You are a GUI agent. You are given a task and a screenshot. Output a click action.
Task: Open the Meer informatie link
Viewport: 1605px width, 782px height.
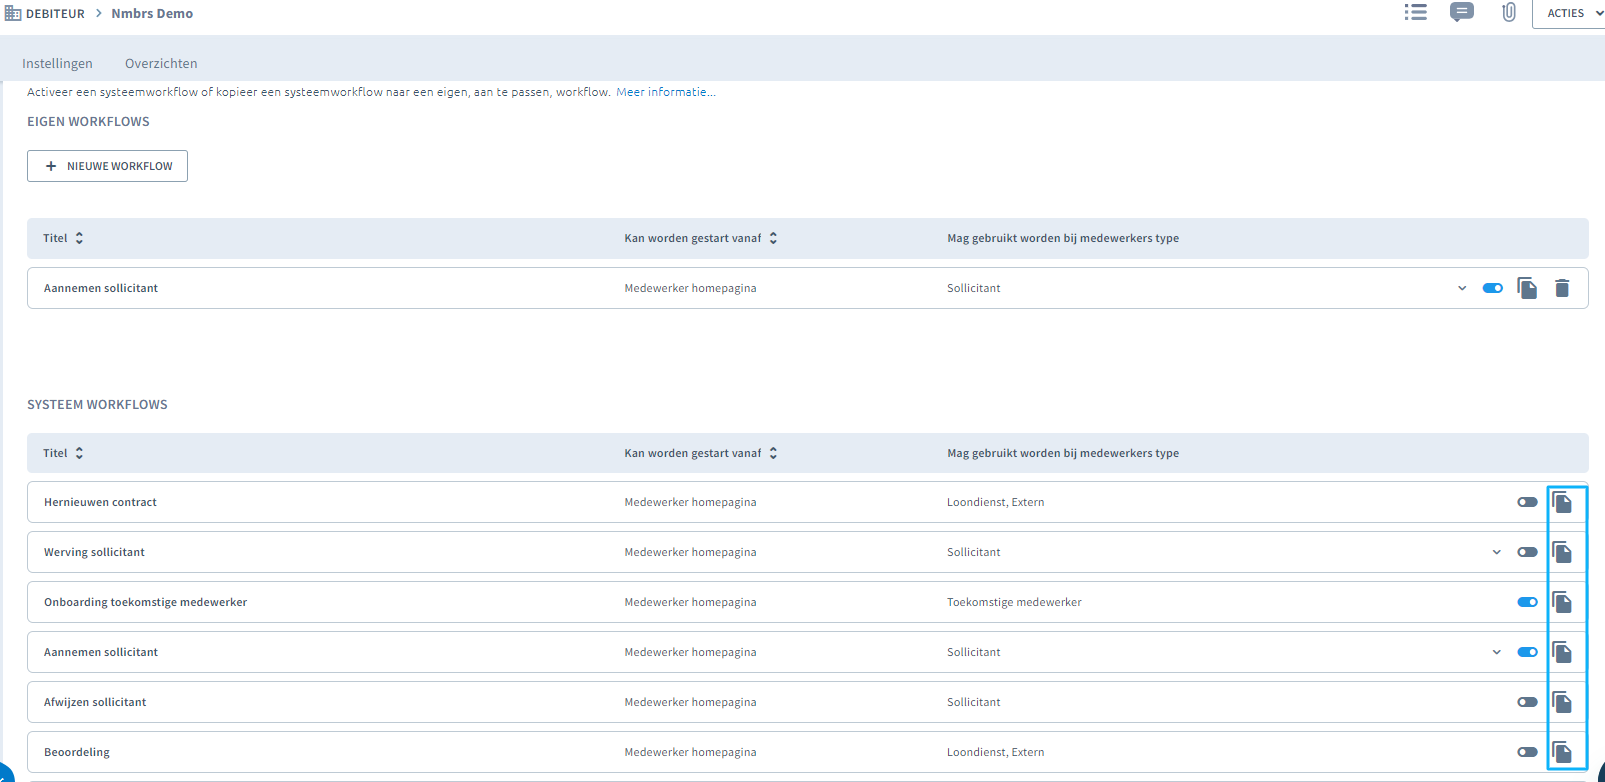666,92
